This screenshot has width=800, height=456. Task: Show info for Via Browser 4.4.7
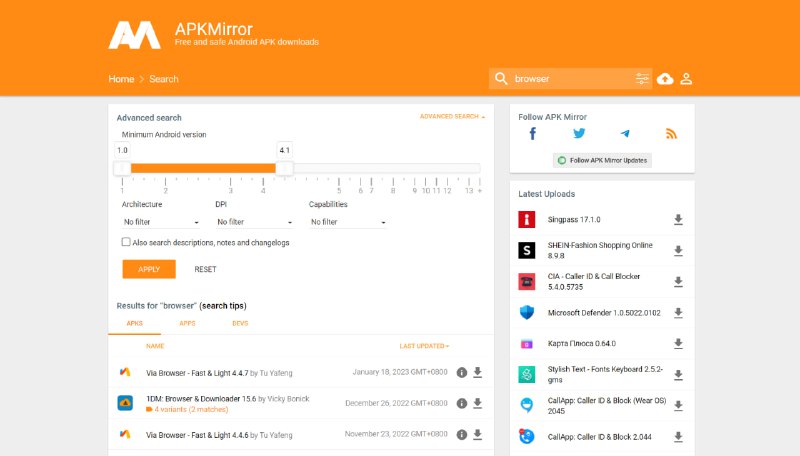pyautogui.click(x=462, y=372)
